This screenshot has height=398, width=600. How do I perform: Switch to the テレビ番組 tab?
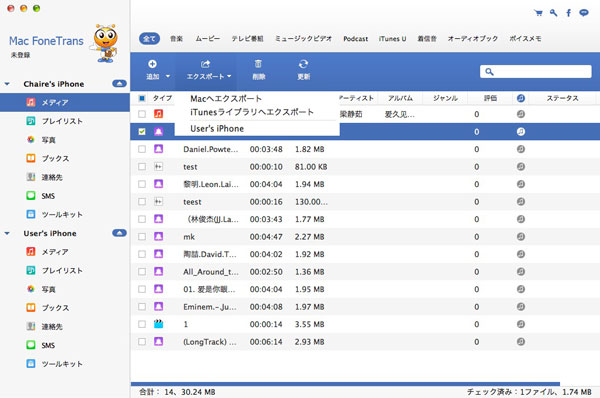pos(247,38)
